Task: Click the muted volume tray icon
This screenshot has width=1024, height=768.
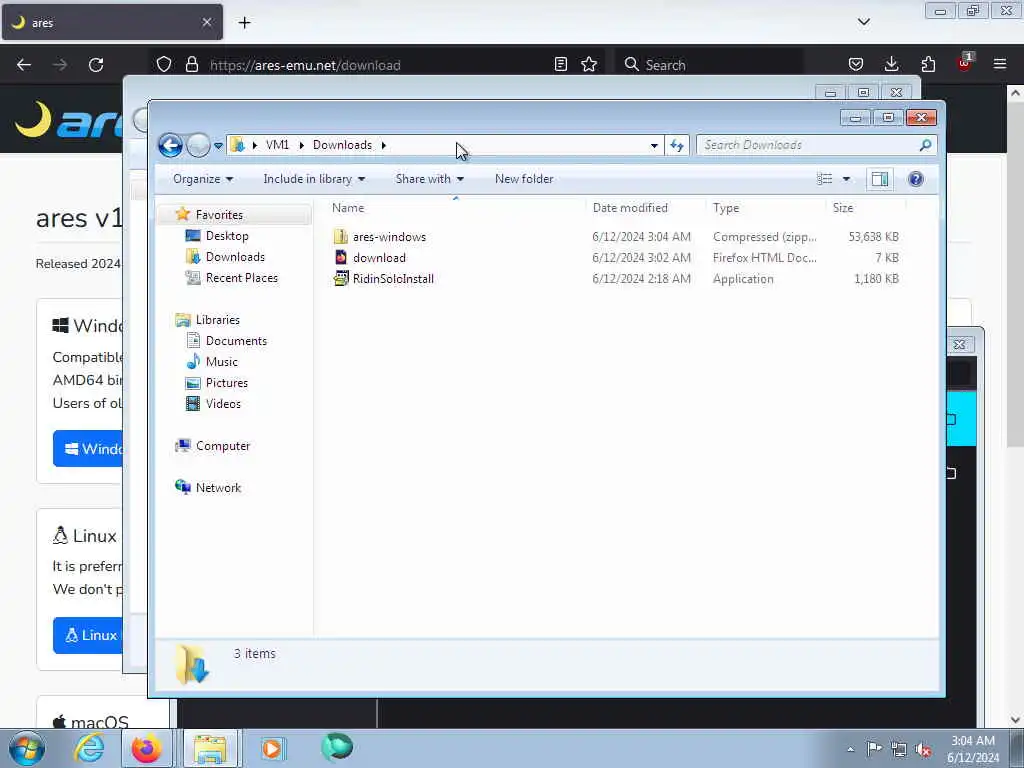Action: (923, 750)
